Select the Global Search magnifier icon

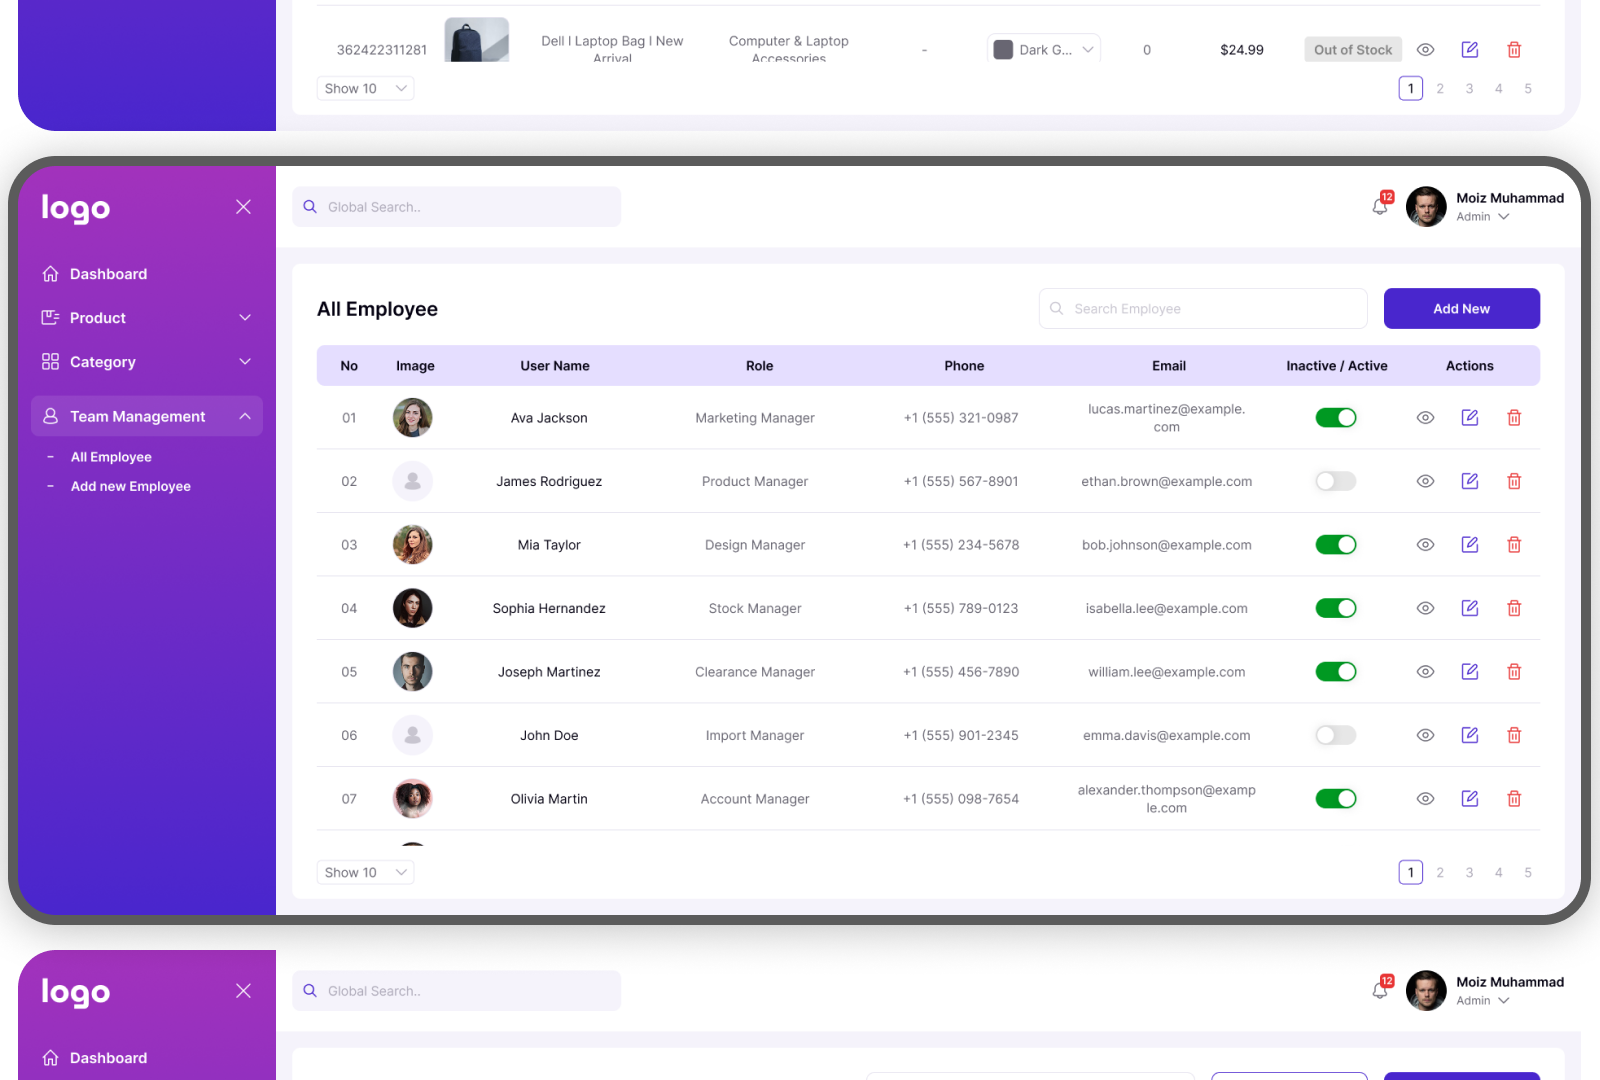[310, 207]
